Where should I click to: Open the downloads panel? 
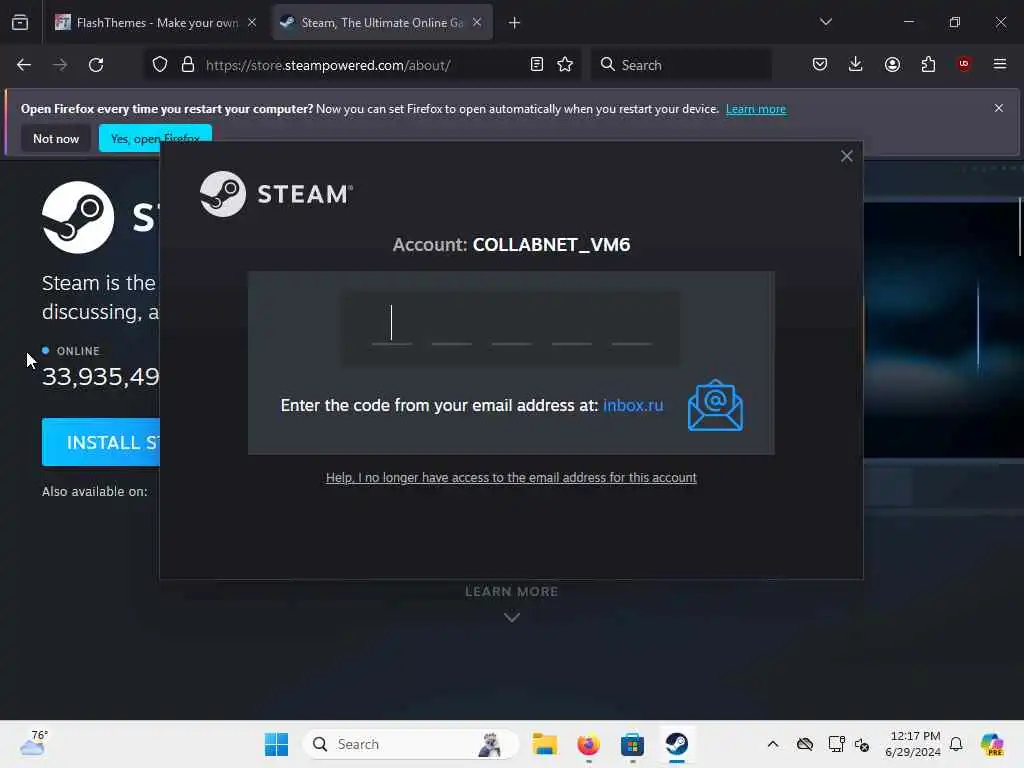[x=856, y=64]
